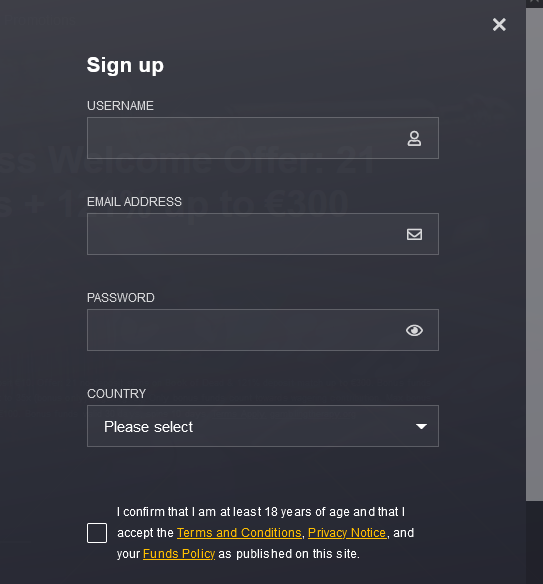Expand Country list via the caret arrow

[421, 426]
